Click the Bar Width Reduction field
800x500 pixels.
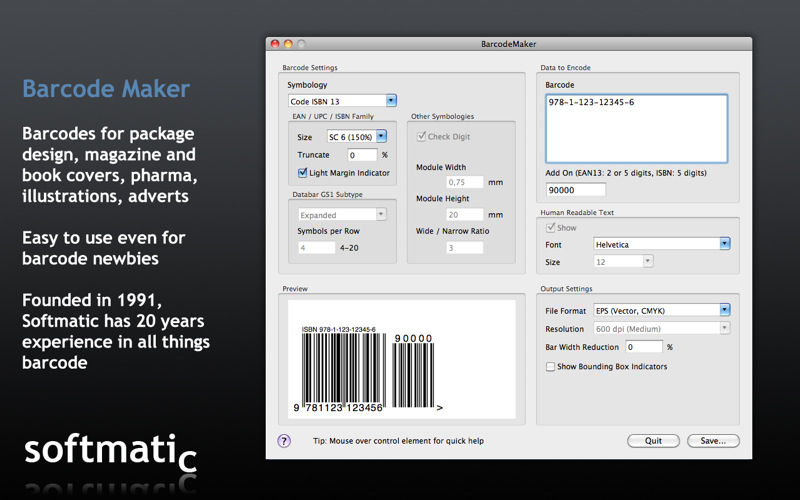tap(643, 347)
